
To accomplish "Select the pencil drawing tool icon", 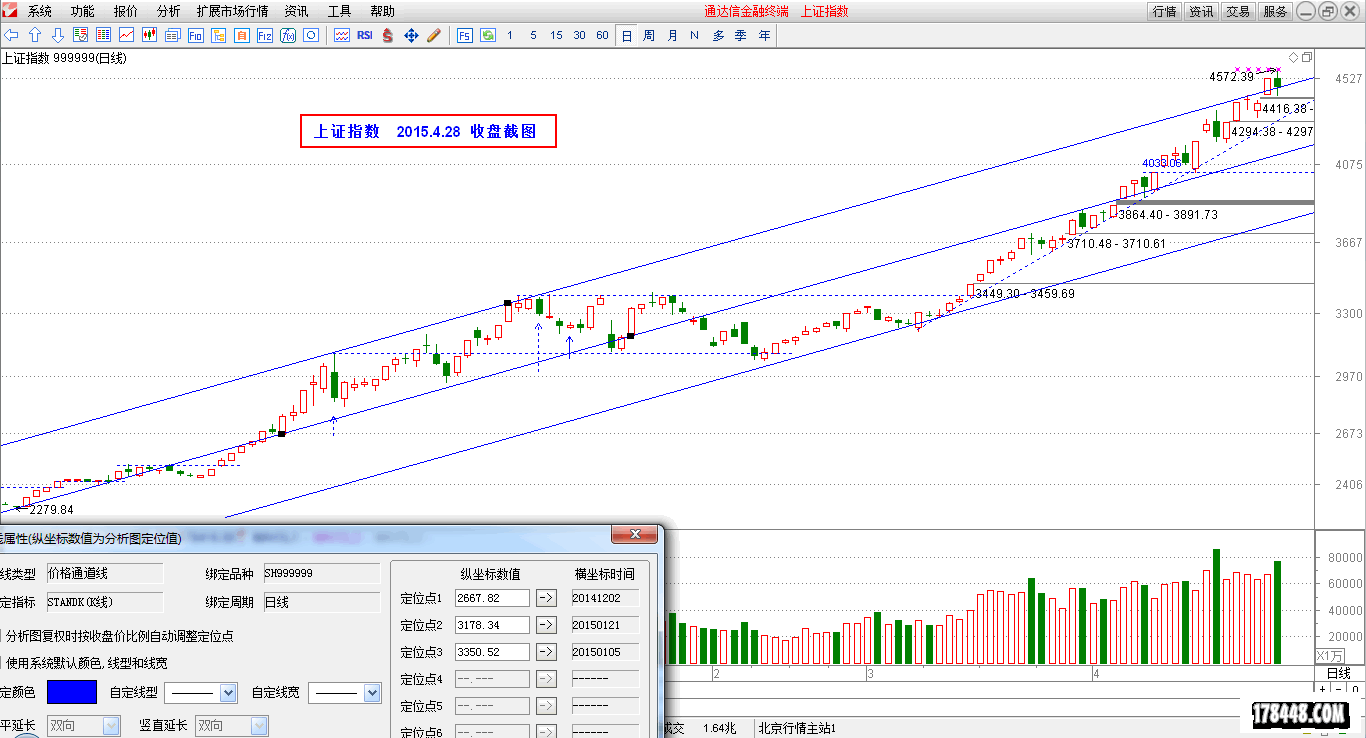I will (x=434, y=35).
